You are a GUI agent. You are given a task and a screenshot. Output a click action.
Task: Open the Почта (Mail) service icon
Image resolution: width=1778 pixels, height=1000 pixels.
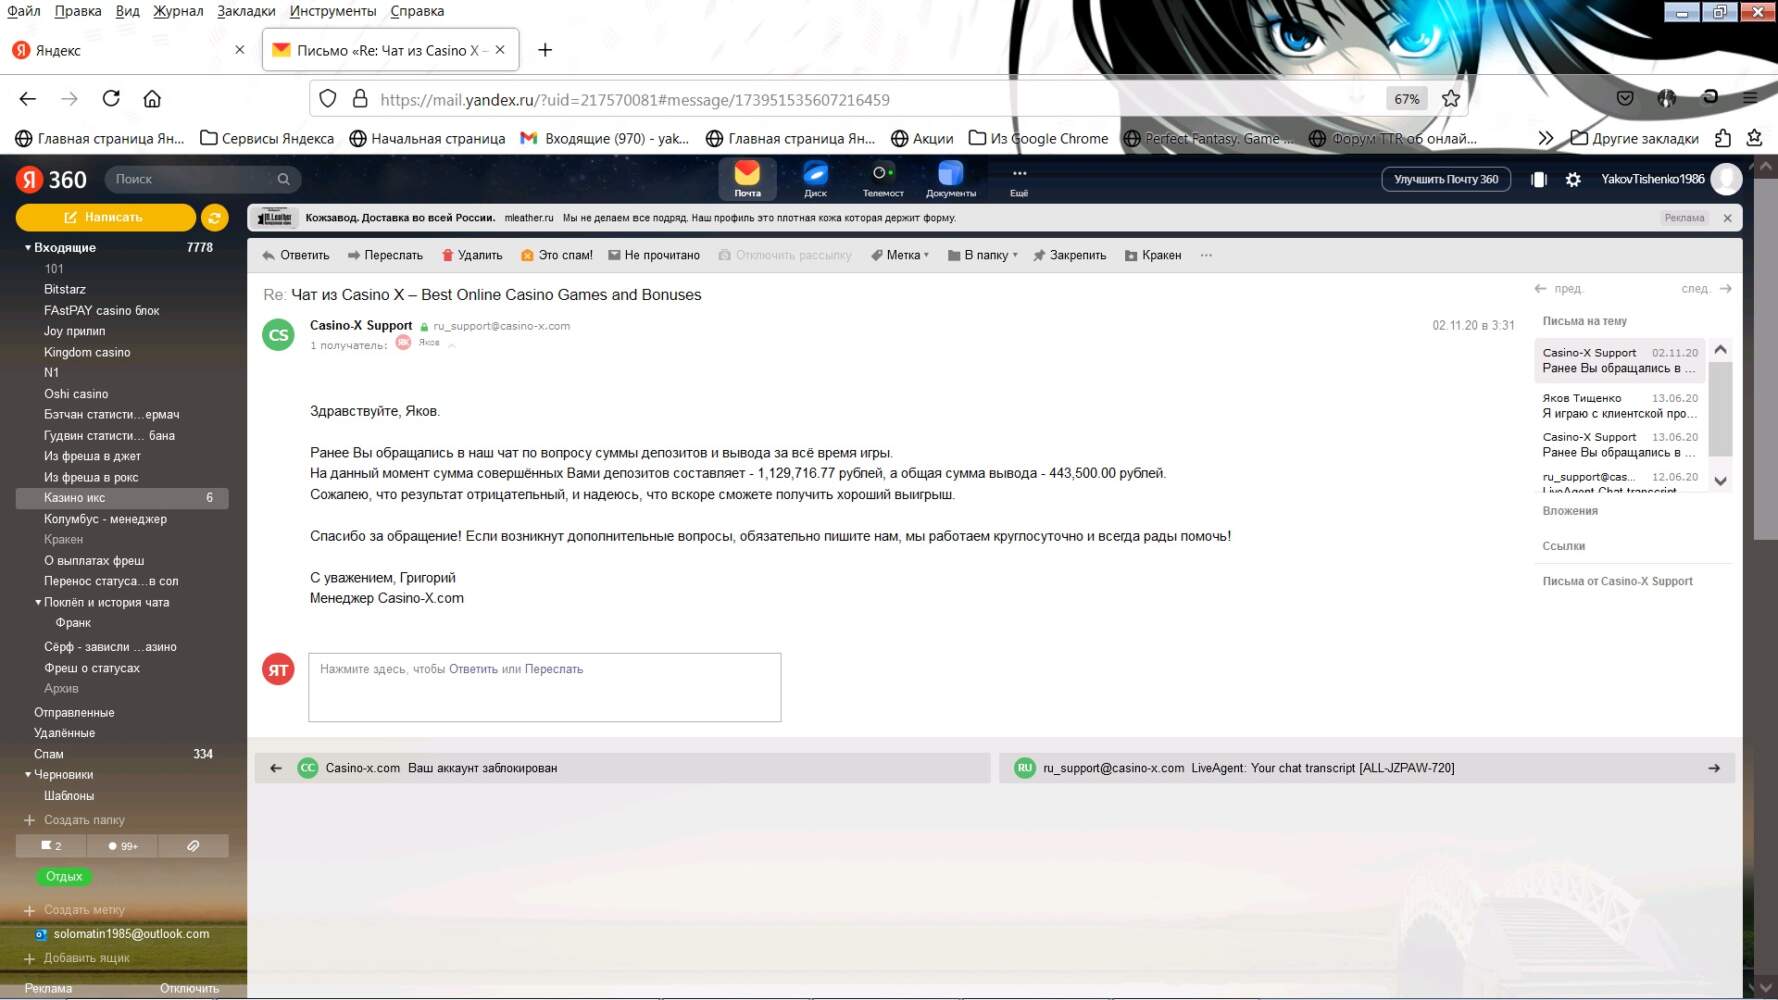(747, 179)
